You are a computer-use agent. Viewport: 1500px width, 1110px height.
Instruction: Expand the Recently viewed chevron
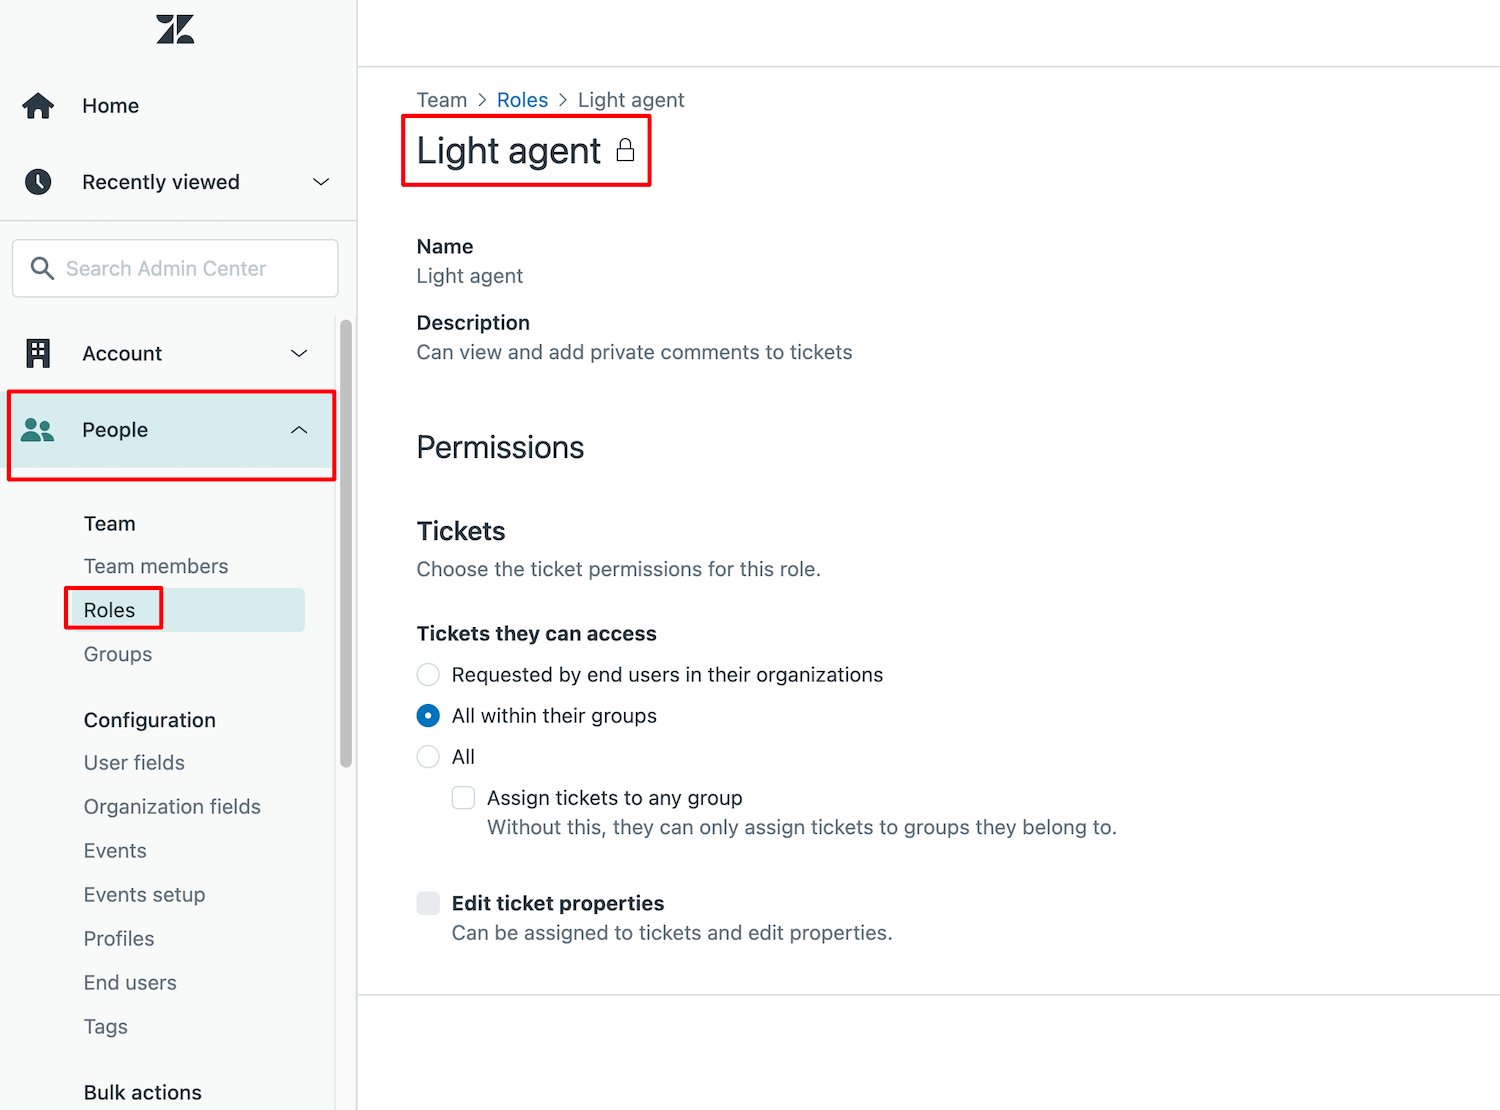click(x=321, y=182)
